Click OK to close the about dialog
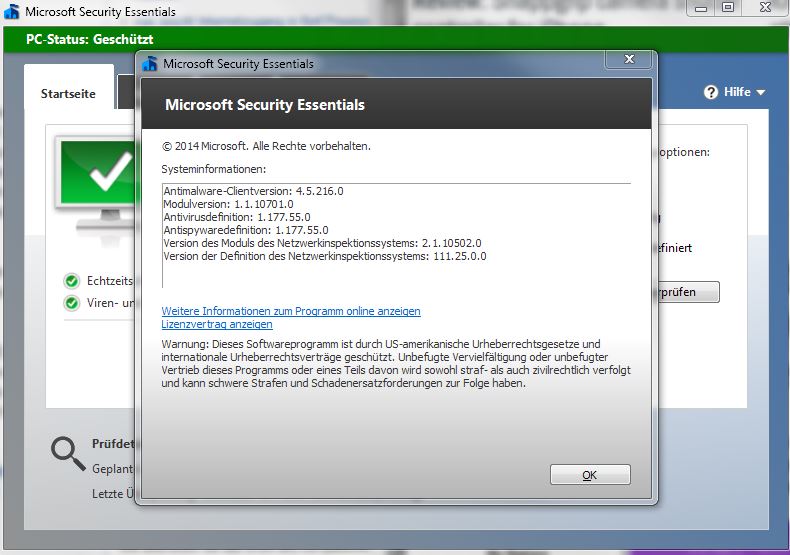Viewport: 790px width, 555px height. [590, 474]
